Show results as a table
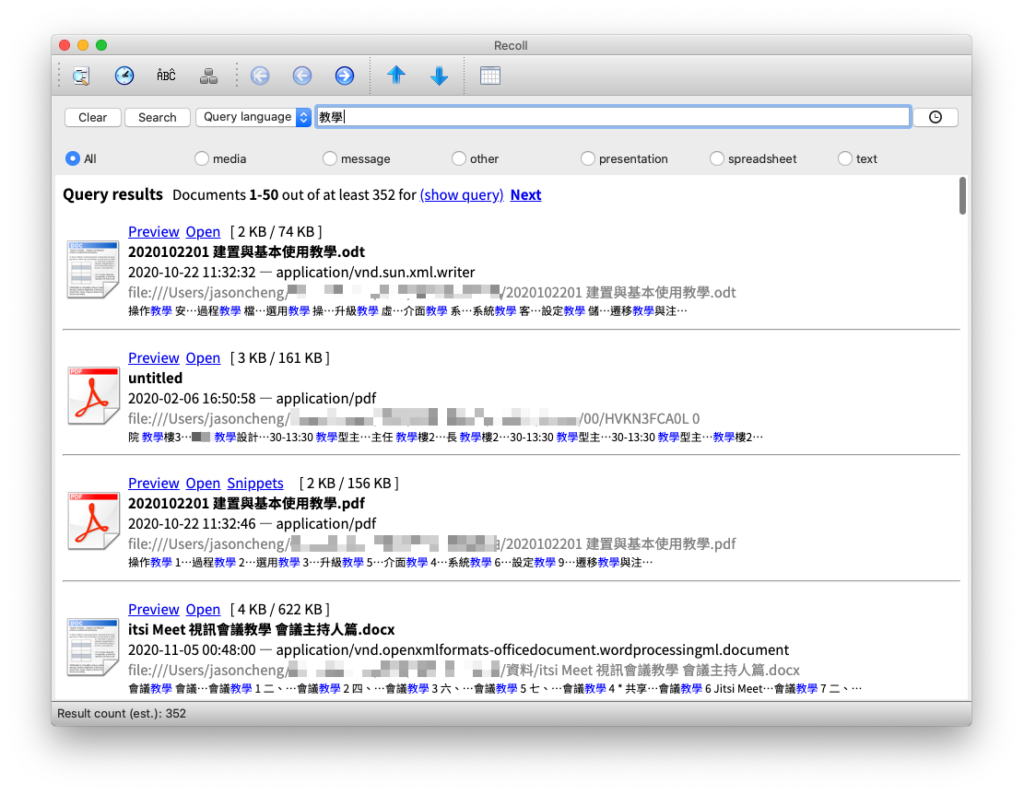This screenshot has height=794, width=1024. coord(490,76)
